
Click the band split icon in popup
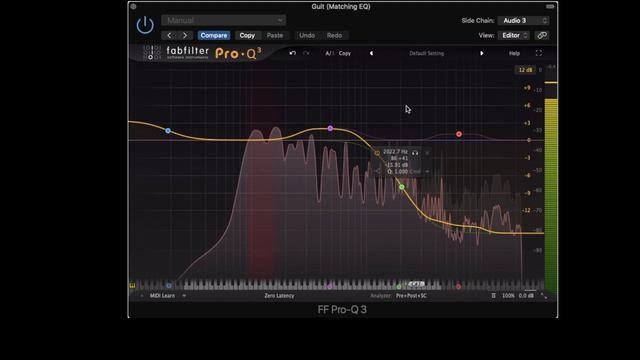378,171
